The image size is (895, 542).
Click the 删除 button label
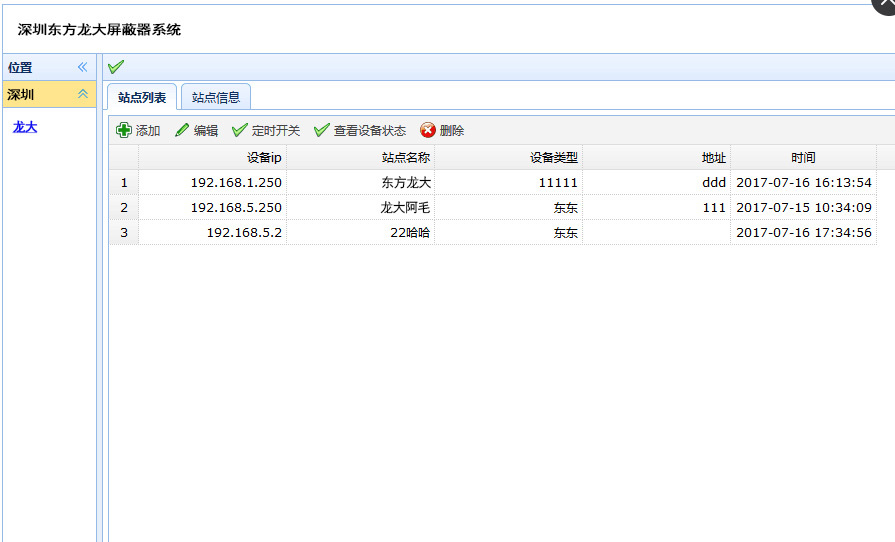click(451, 131)
